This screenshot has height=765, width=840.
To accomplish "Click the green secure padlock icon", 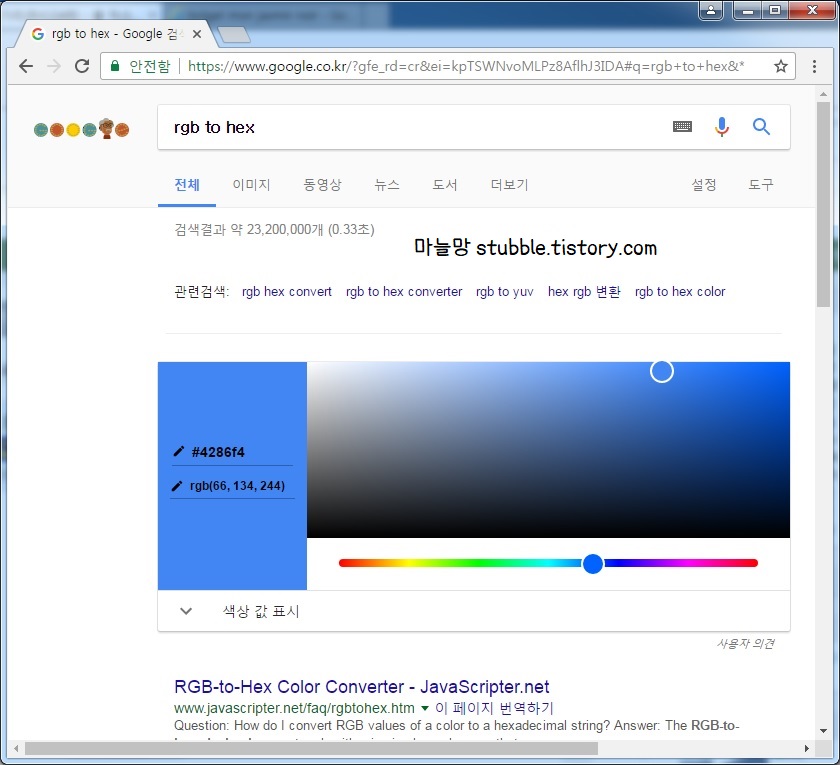I will click(x=115, y=66).
